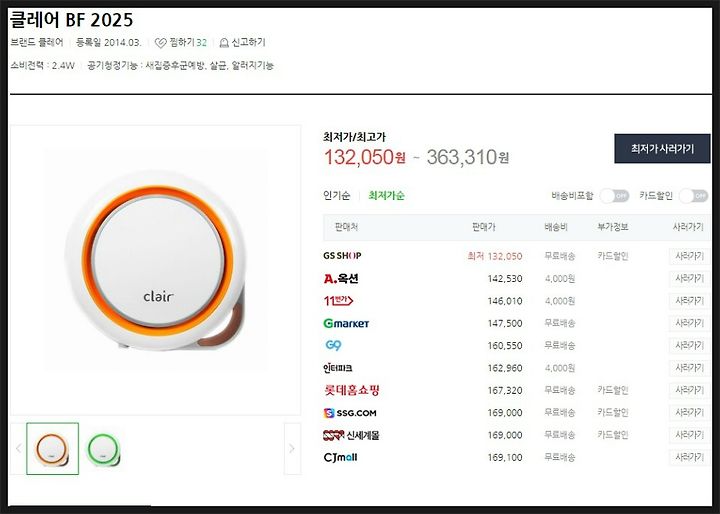
Task: Show next thumbnail with right arrow
Action: click(292, 448)
